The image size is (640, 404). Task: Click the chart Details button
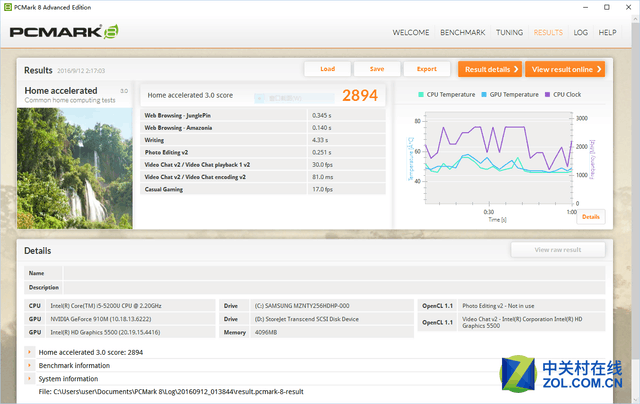(590, 217)
